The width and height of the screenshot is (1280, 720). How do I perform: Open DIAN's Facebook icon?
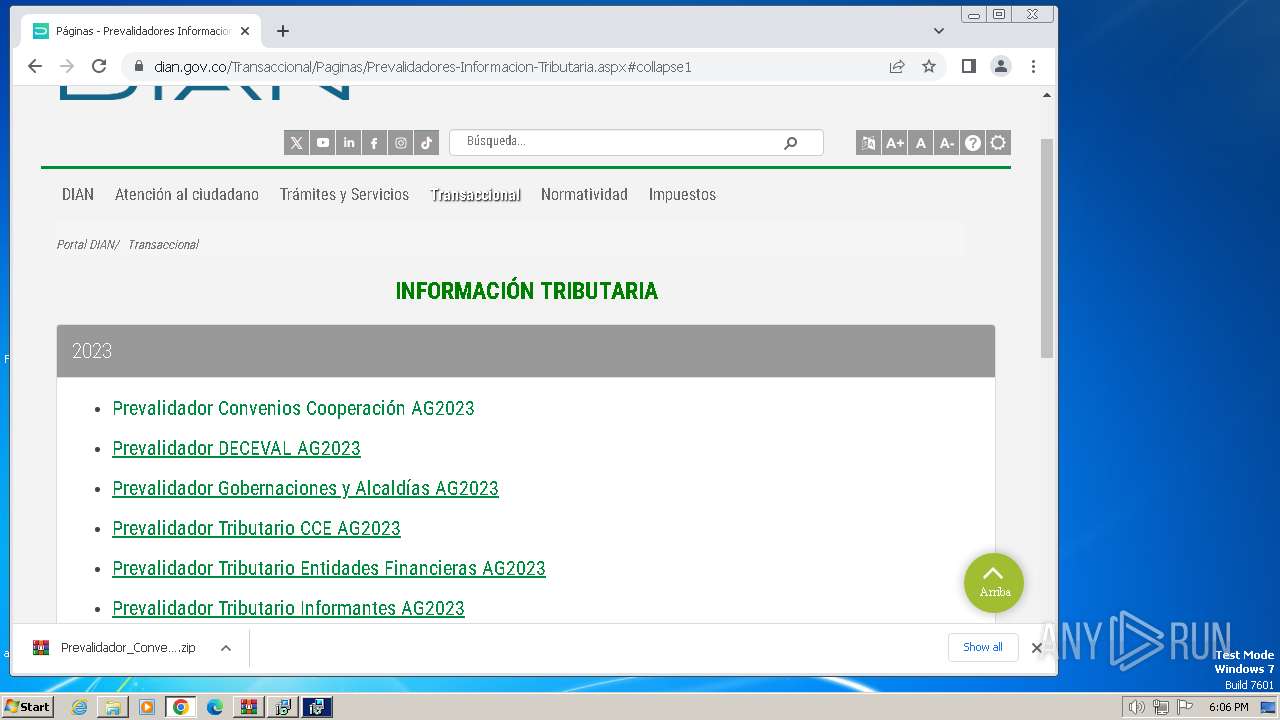tap(374, 143)
